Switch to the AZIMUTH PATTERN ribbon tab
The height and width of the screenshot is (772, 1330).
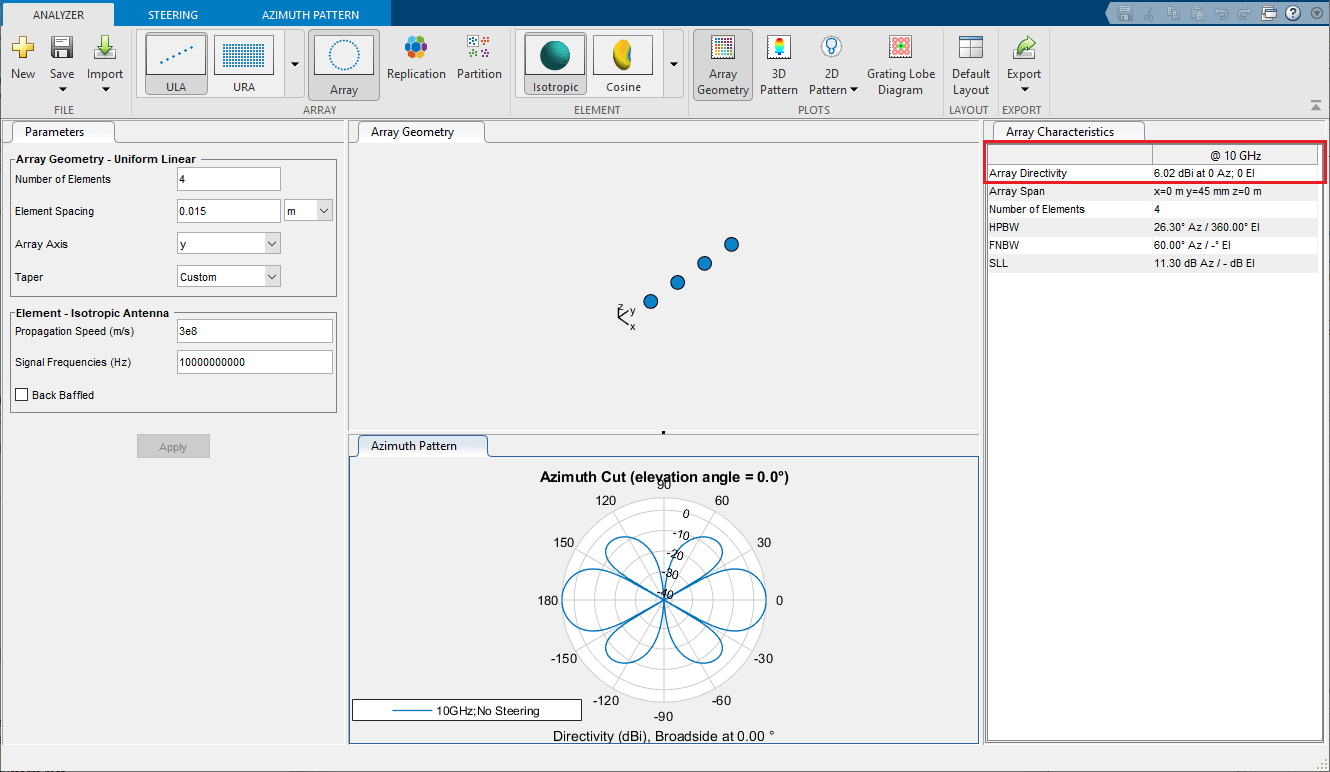point(310,15)
